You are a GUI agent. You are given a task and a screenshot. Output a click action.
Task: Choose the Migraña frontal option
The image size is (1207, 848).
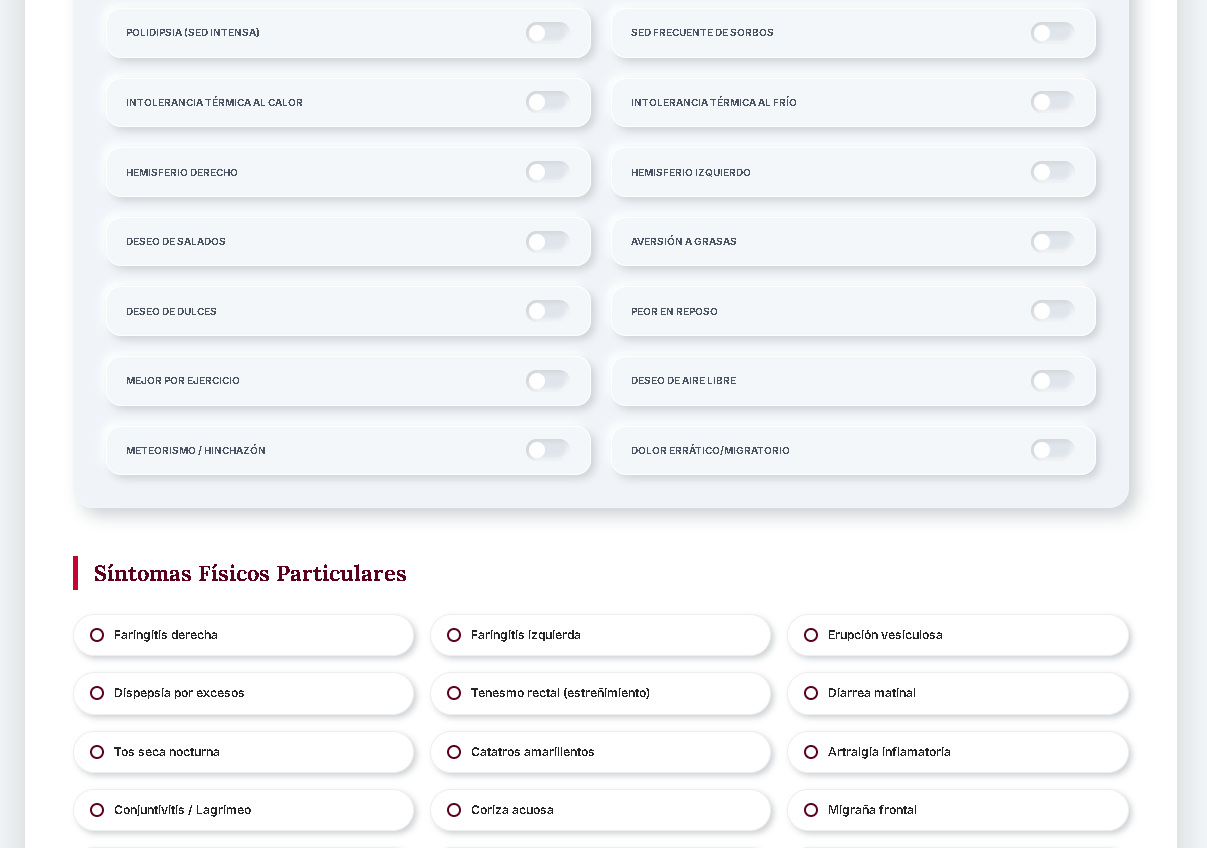point(811,810)
